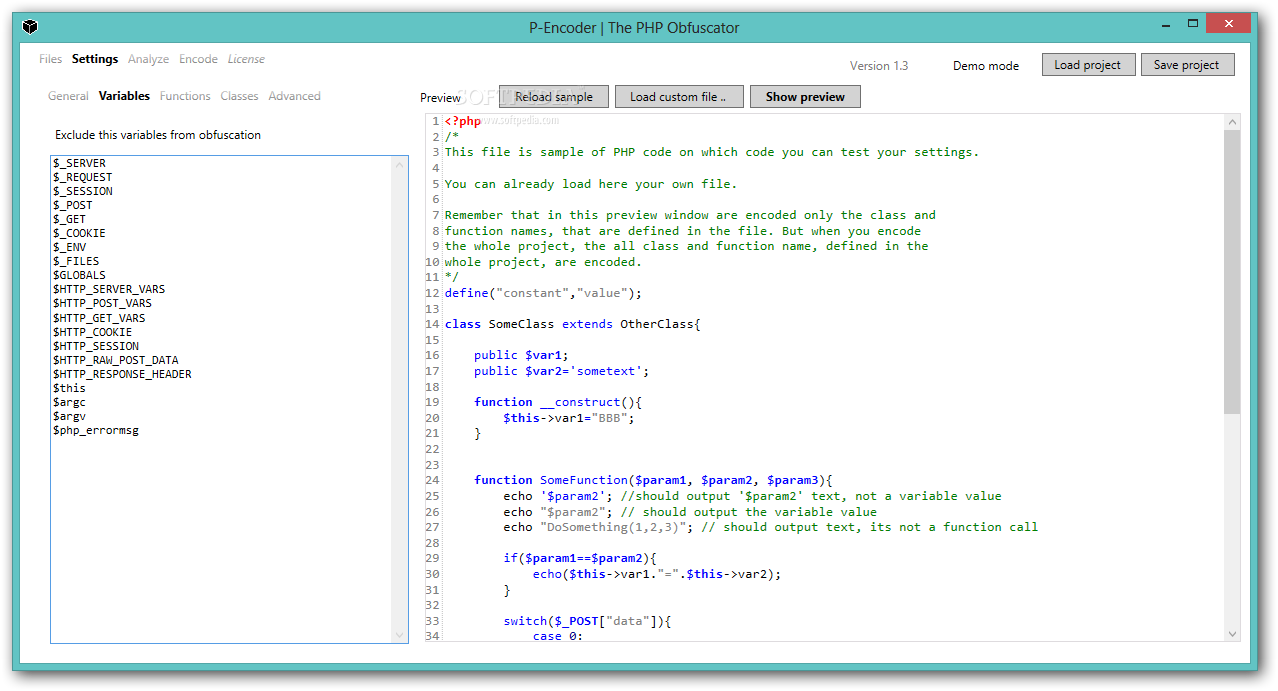Click the function SomeFunction declaration line
1278x691 pixels.
pyautogui.click(x=653, y=480)
